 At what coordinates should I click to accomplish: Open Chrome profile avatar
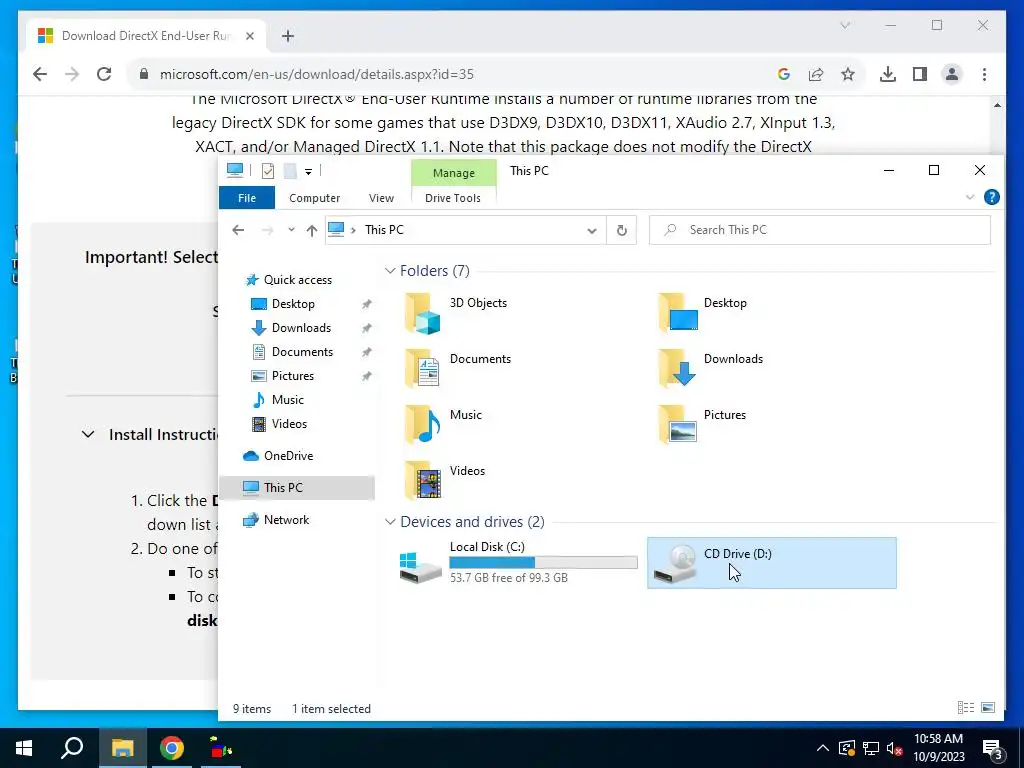pyautogui.click(x=952, y=74)
